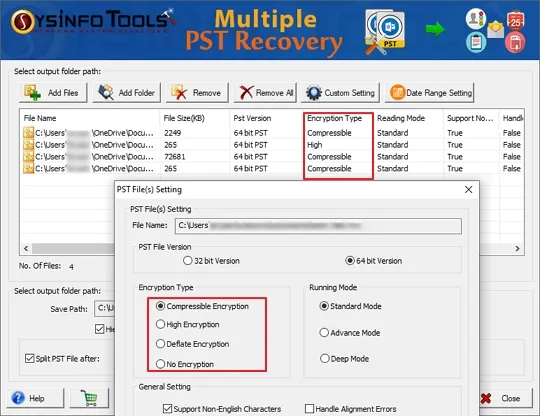Click the Reading Mode column header
540x416 pixels.
pos(408,118)
